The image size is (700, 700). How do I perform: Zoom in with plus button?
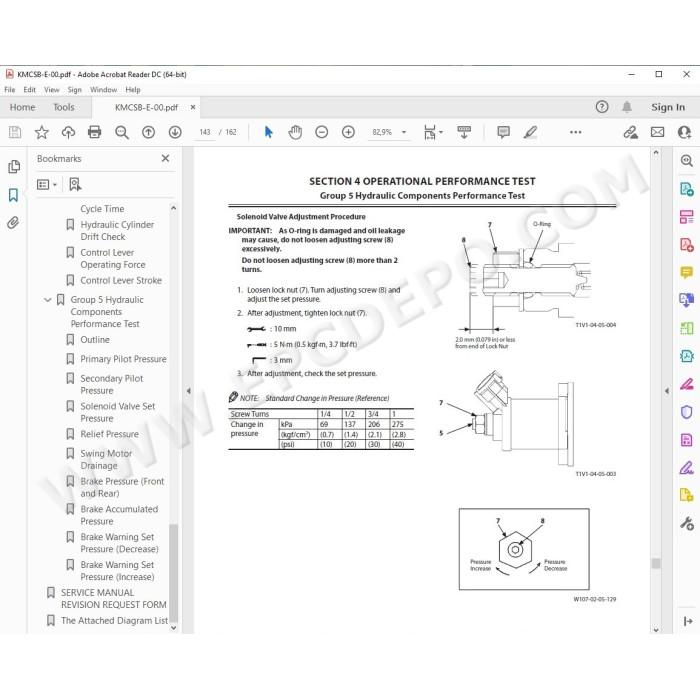(348, 132)
